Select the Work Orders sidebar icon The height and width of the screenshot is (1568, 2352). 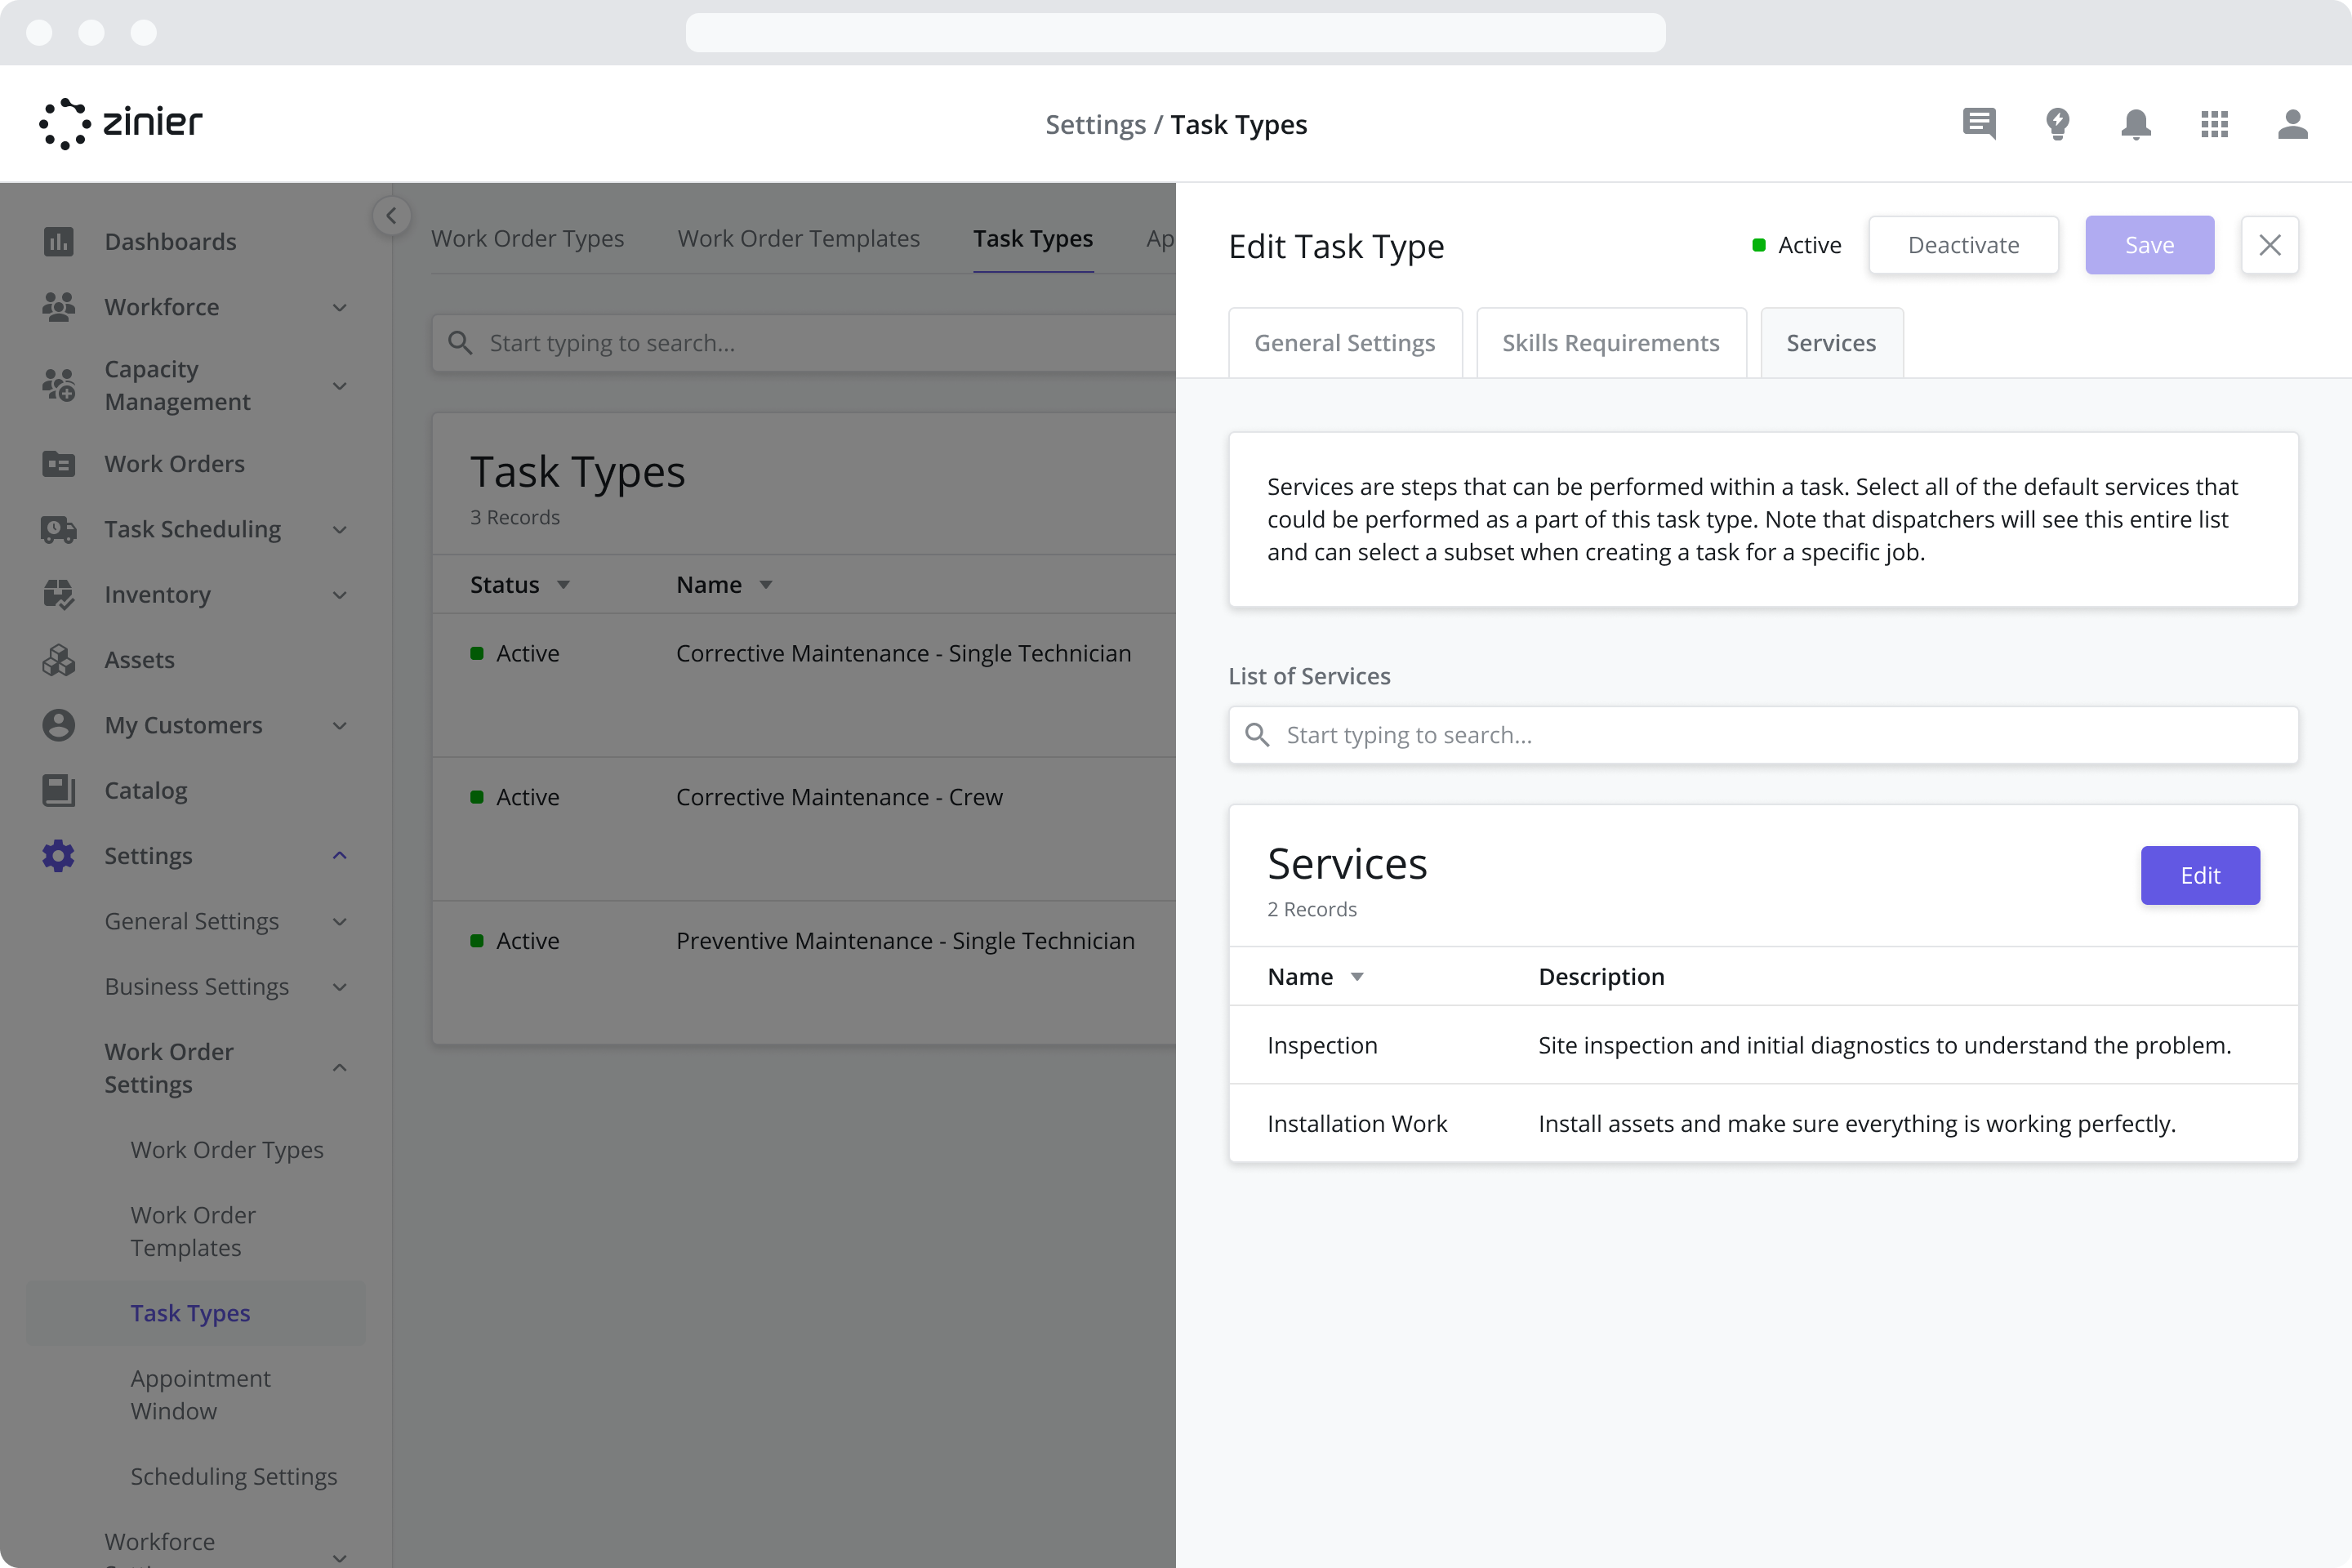point(59,463)
